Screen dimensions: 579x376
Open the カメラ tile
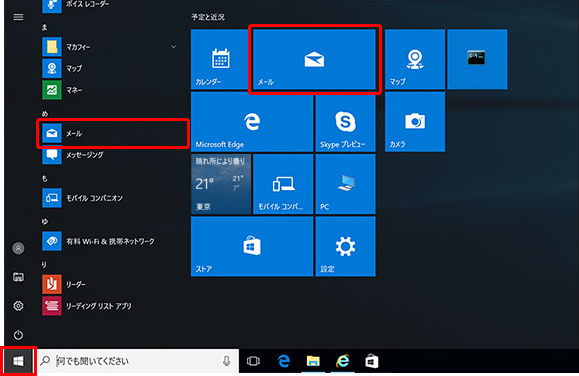pyautogui.click(x=415, y=122)
